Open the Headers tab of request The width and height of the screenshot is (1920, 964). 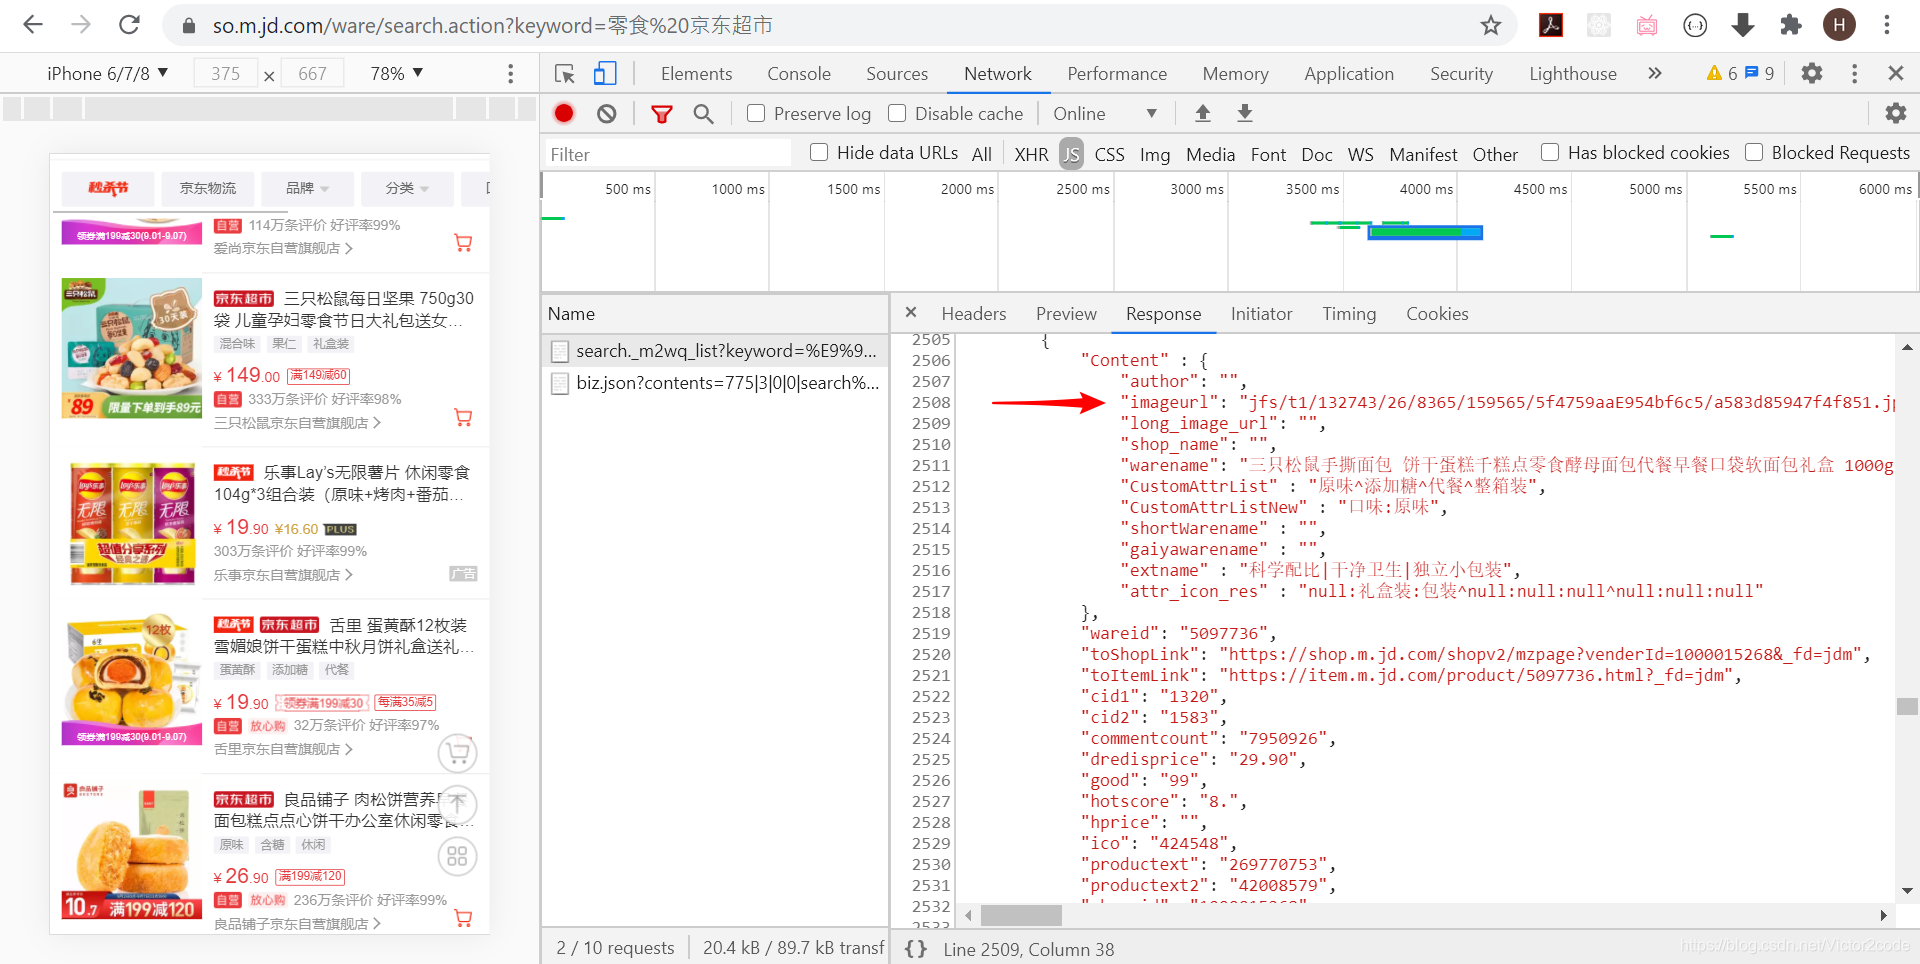[974, 313]
